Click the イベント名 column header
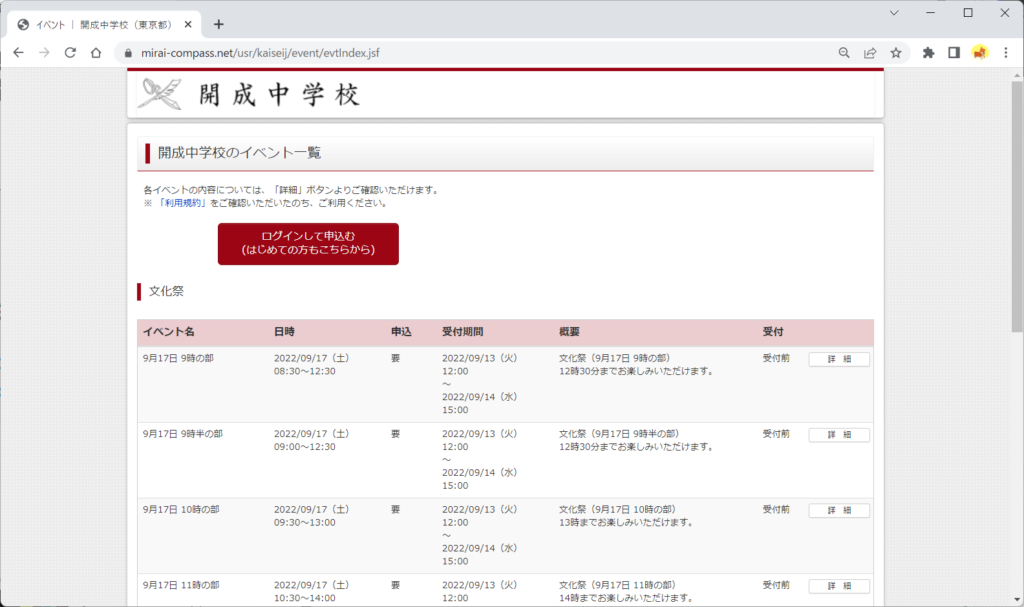This screenshot has width=1024, height=607. click(x=168, y=332)
